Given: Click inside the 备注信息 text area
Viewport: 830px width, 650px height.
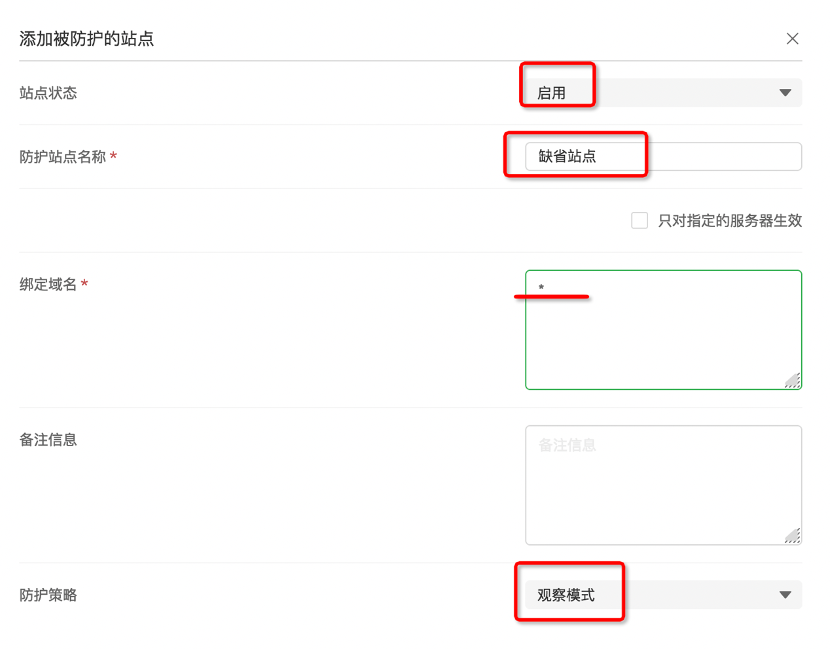Looking at the screenshot, I should click(663, 485).
